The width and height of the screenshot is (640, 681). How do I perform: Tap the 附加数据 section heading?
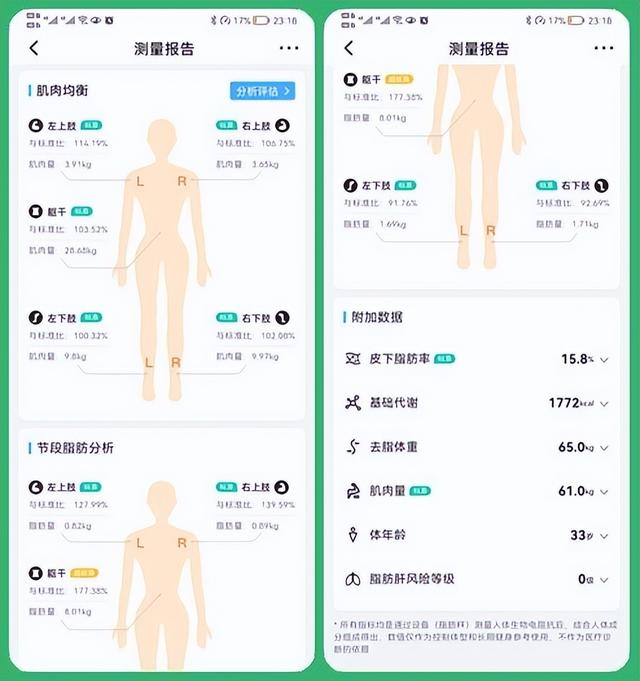[x=377, y=317]
